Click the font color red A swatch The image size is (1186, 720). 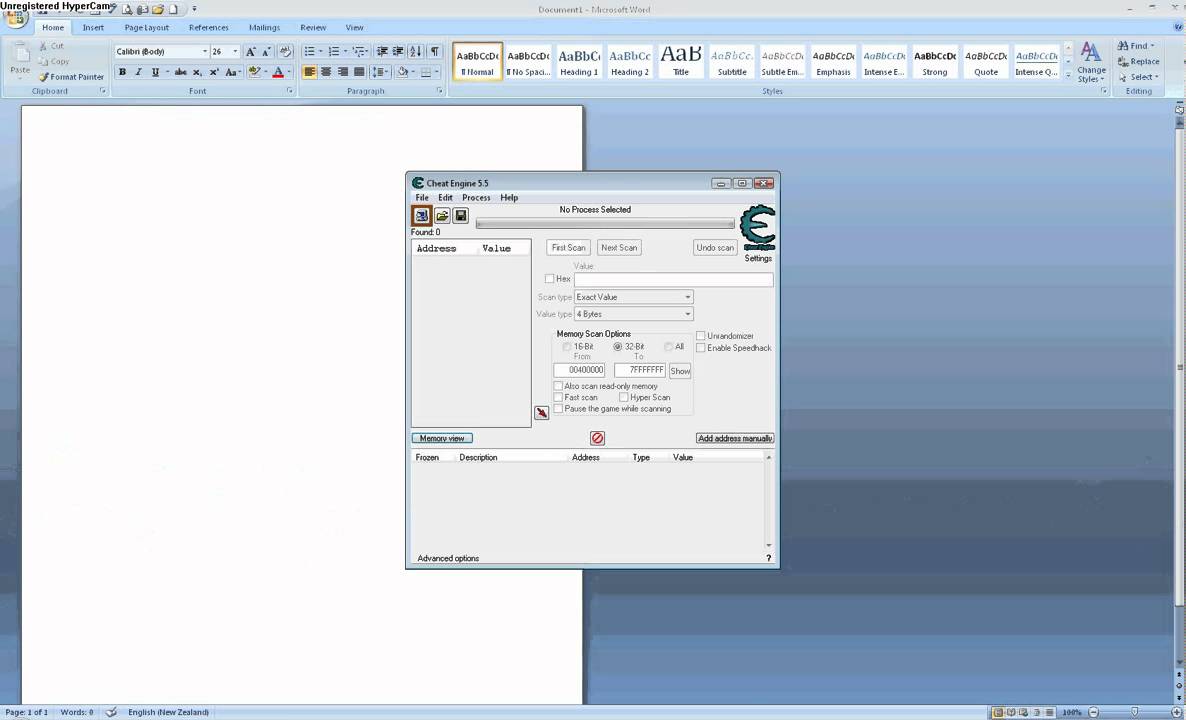click(x=278, y=72)
